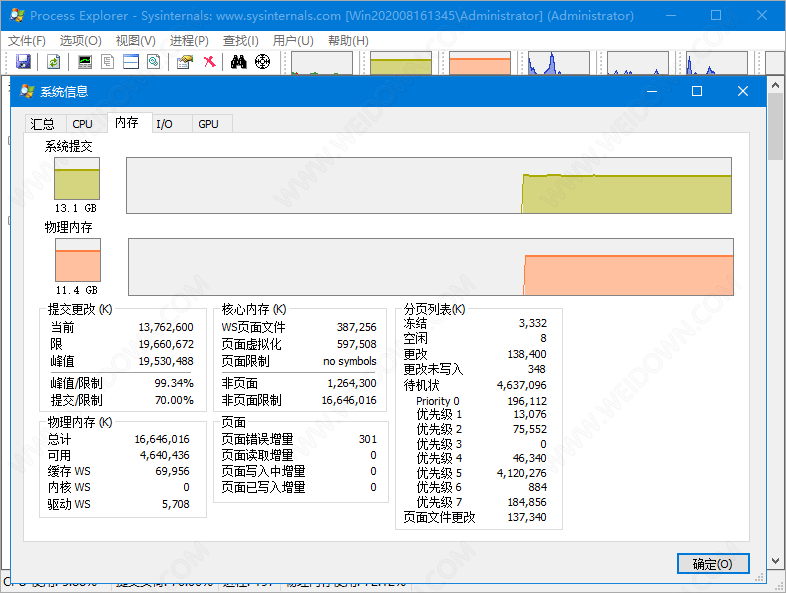The width and height of the screenshot is (786, 593).
Task: Click the WS页面文件 value 387,256
Action: coord(356,327)
